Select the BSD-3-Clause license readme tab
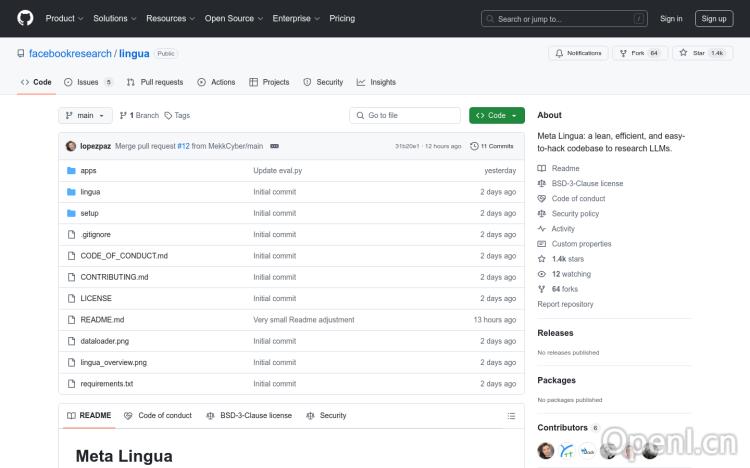750x468 pixels. 249,415
